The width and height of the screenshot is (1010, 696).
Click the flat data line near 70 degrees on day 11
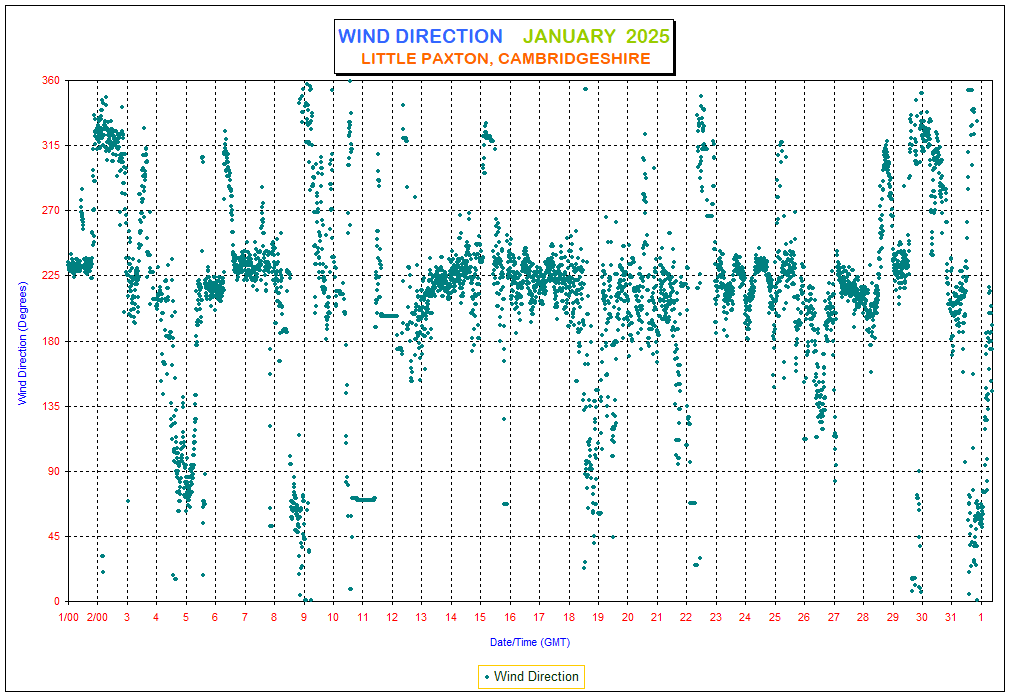(x=363, y=499)
